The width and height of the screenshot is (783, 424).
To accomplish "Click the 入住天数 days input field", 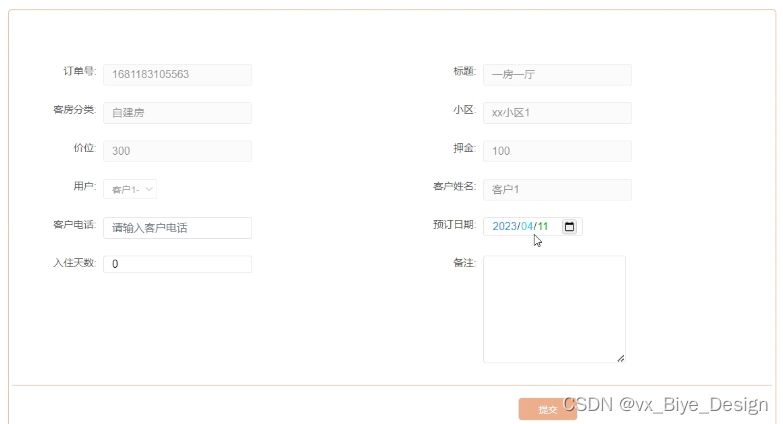I will click(177, 264).
